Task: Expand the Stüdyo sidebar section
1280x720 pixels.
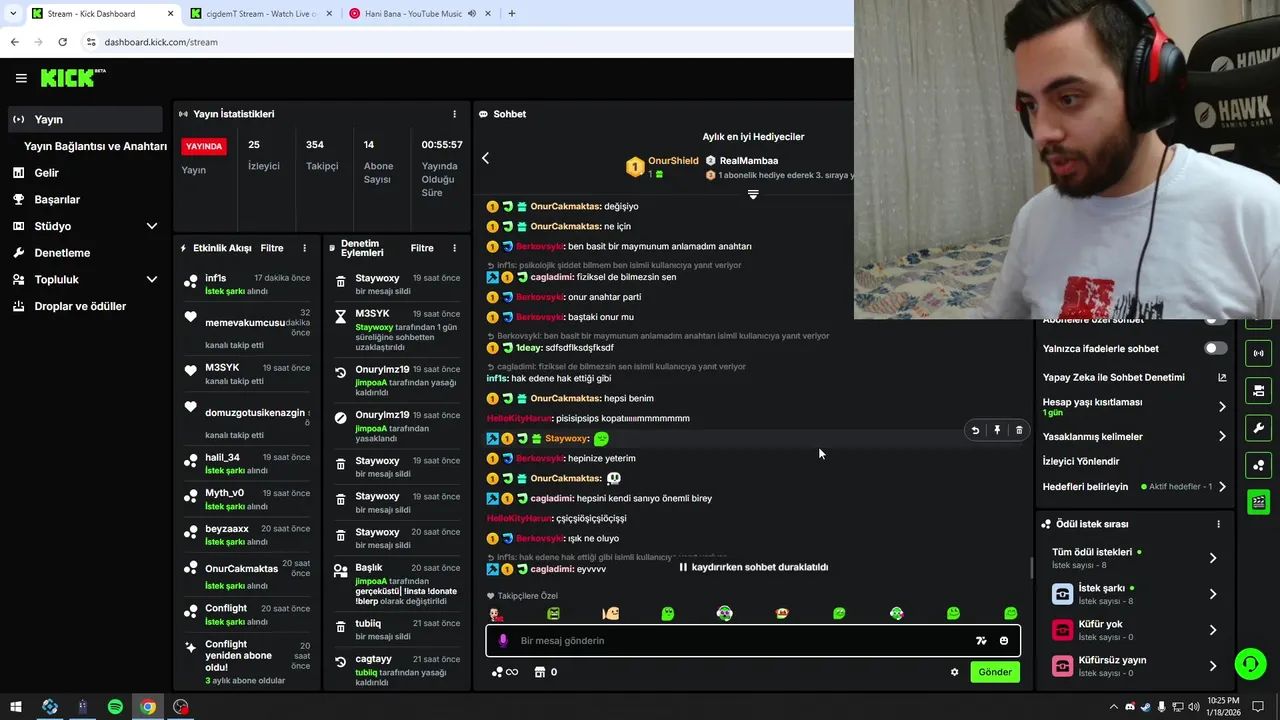Action: click(x=84, y=226)
